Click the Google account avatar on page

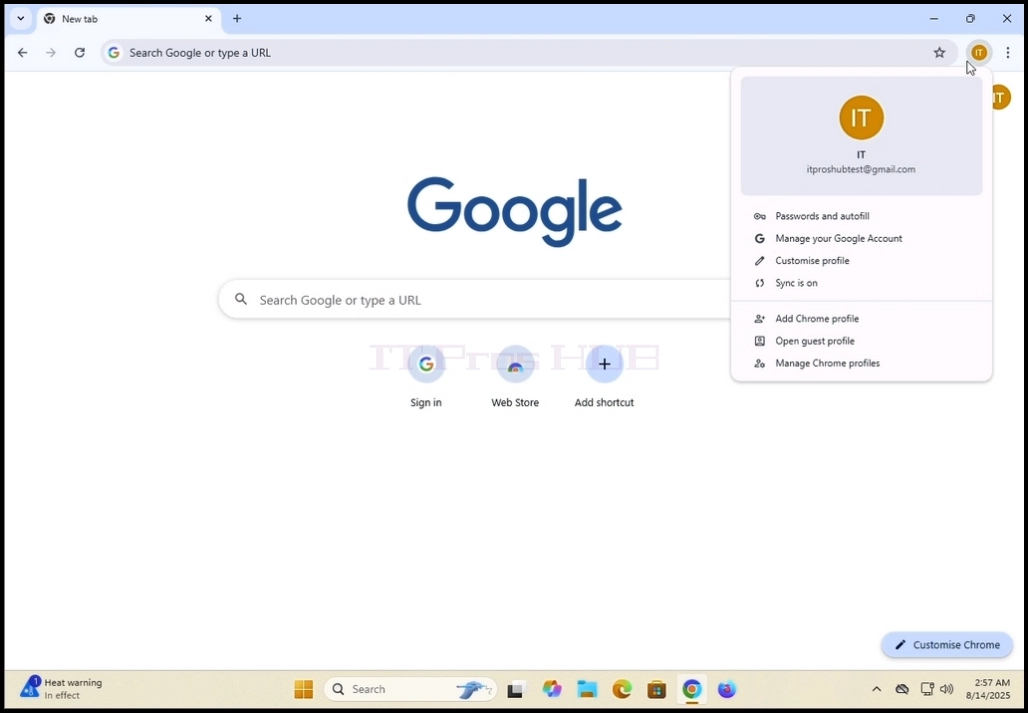pos(1000,98)
